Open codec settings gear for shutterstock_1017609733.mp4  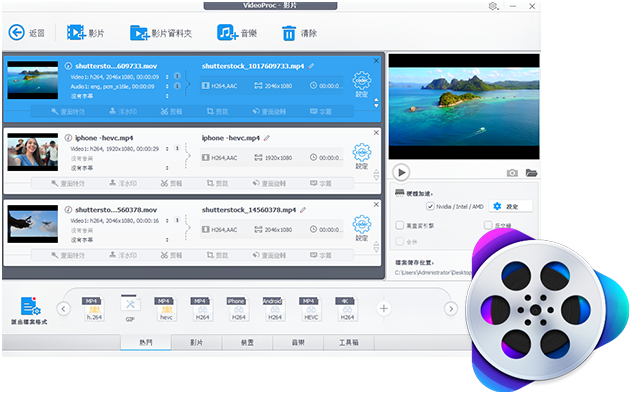[362, 81]
